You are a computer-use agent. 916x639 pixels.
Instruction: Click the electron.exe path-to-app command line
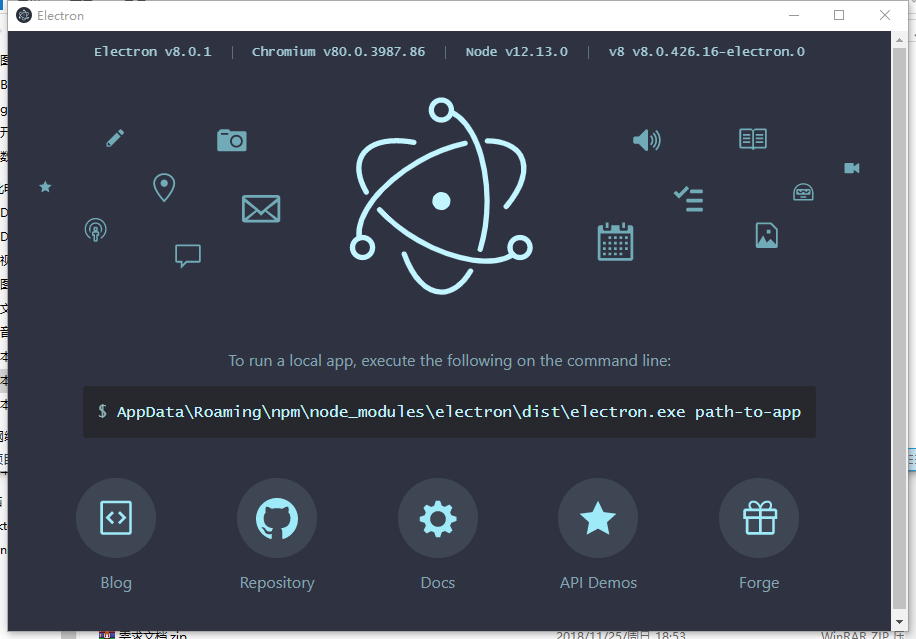(x=449, y=412)
